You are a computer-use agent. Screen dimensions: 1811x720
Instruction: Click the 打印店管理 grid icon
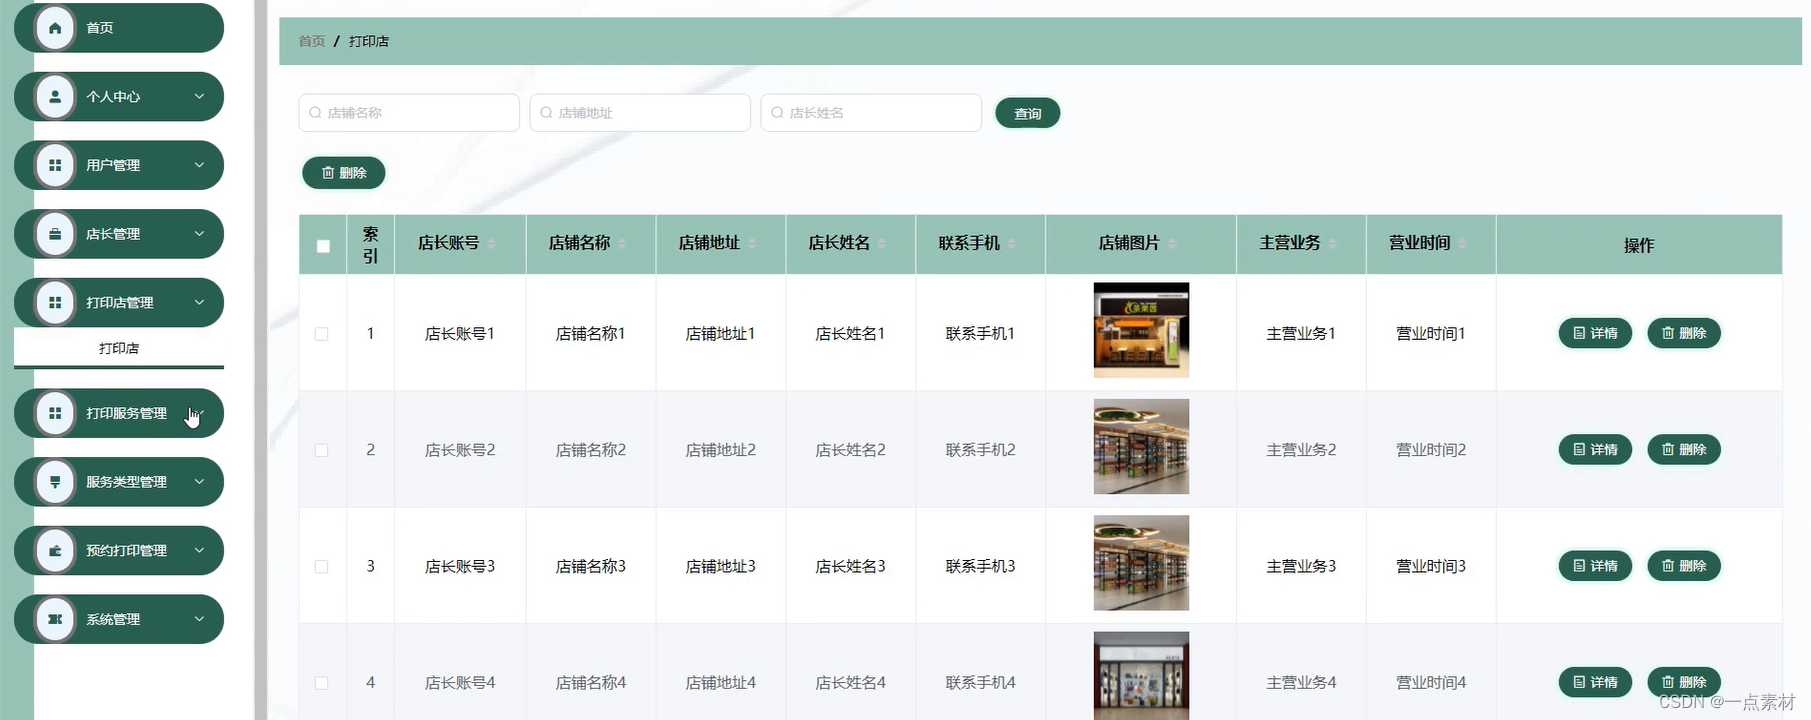55,303
